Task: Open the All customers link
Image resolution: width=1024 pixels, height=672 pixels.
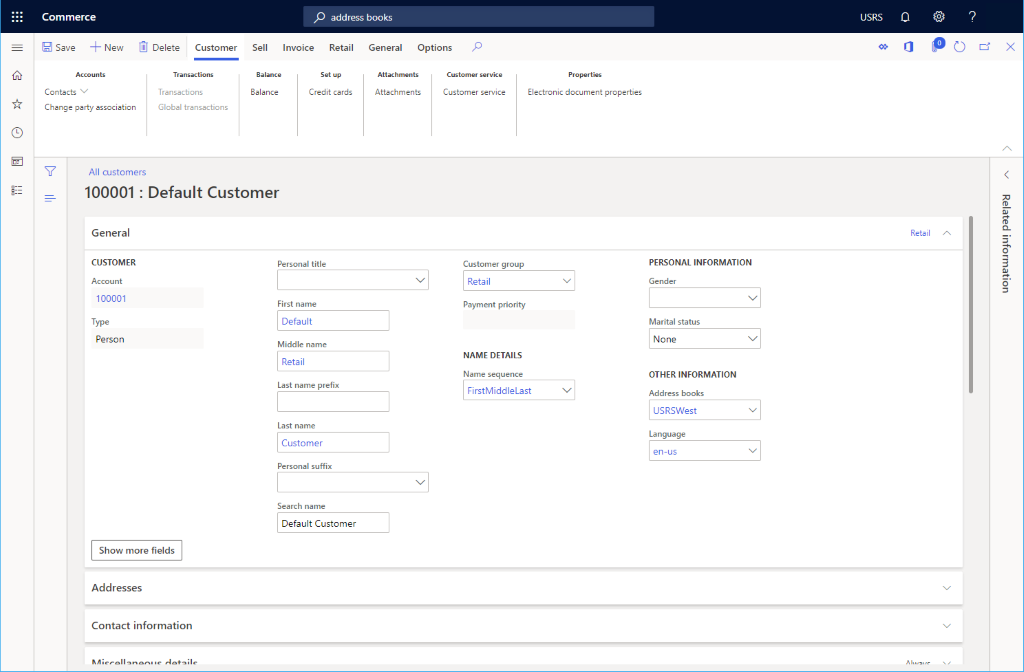Action: click(x=117, y=171)
